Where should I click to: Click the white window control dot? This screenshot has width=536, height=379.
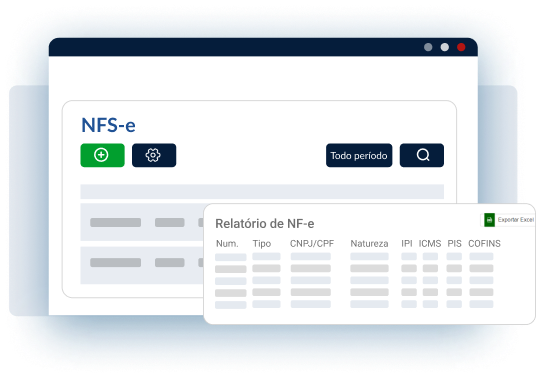[444, 47]
